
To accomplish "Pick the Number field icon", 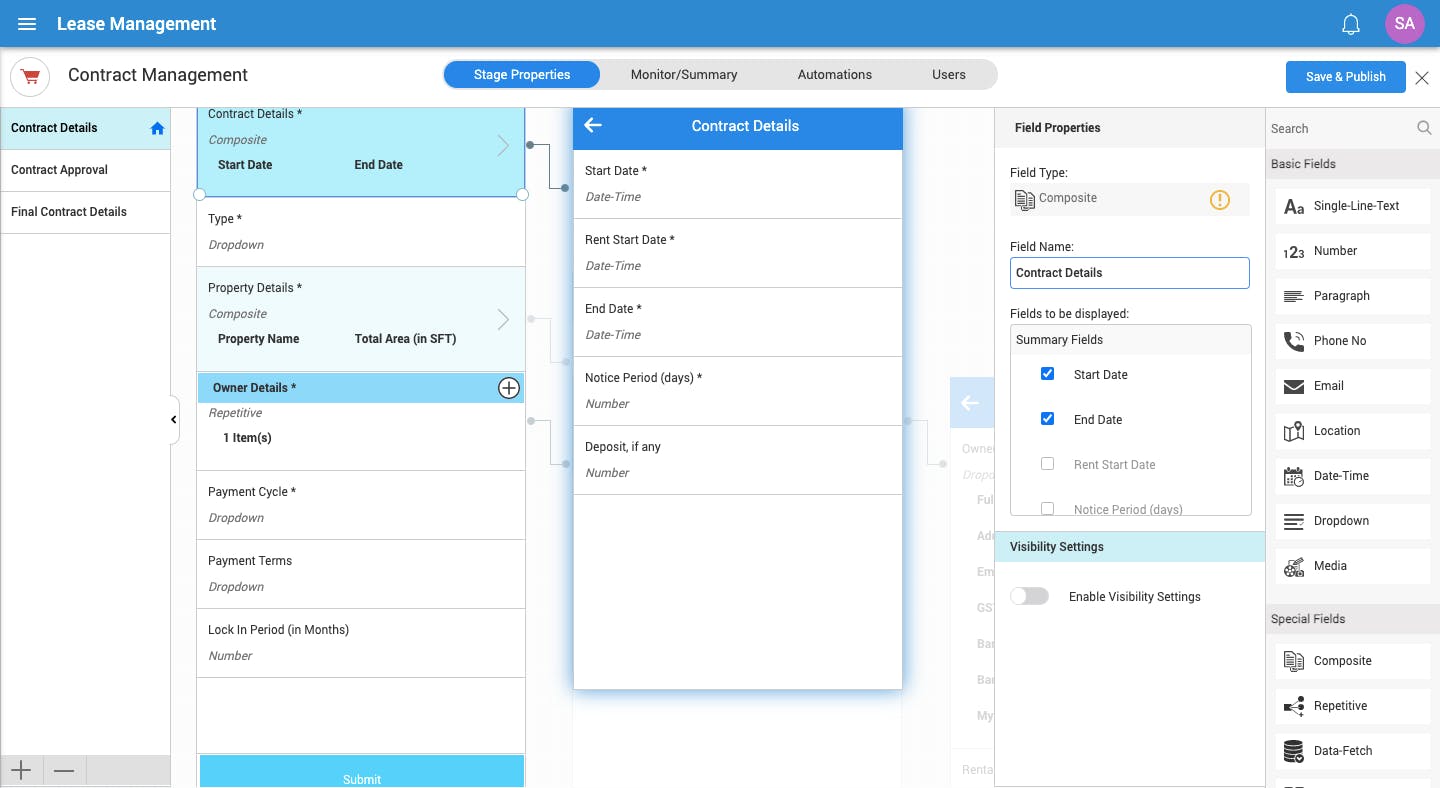I will point(1294,252).
